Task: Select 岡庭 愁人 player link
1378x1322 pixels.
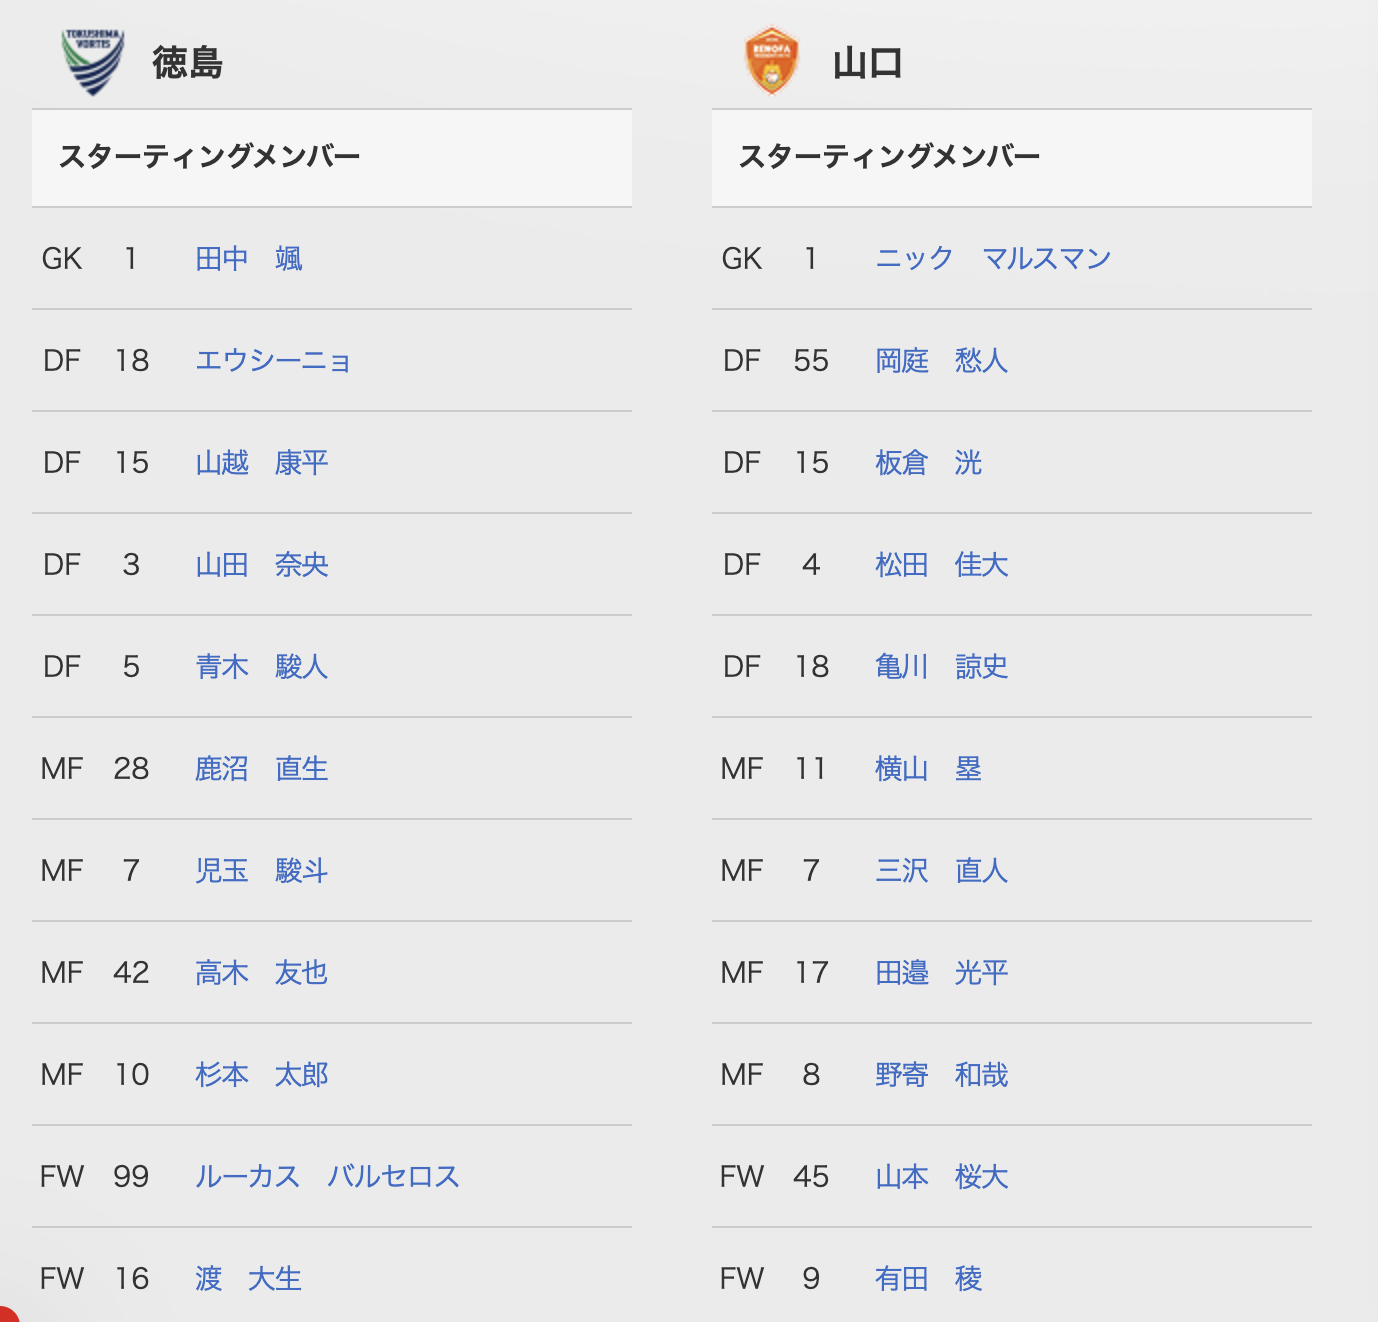Action: (942, 361)
